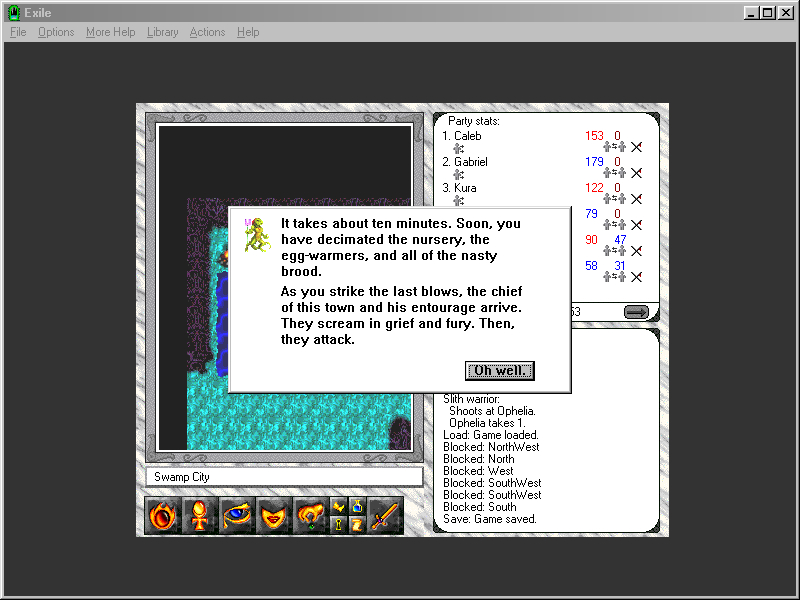Click the right arrow button under party stats
Screen dimensions: 800x600
coord(636,312)
